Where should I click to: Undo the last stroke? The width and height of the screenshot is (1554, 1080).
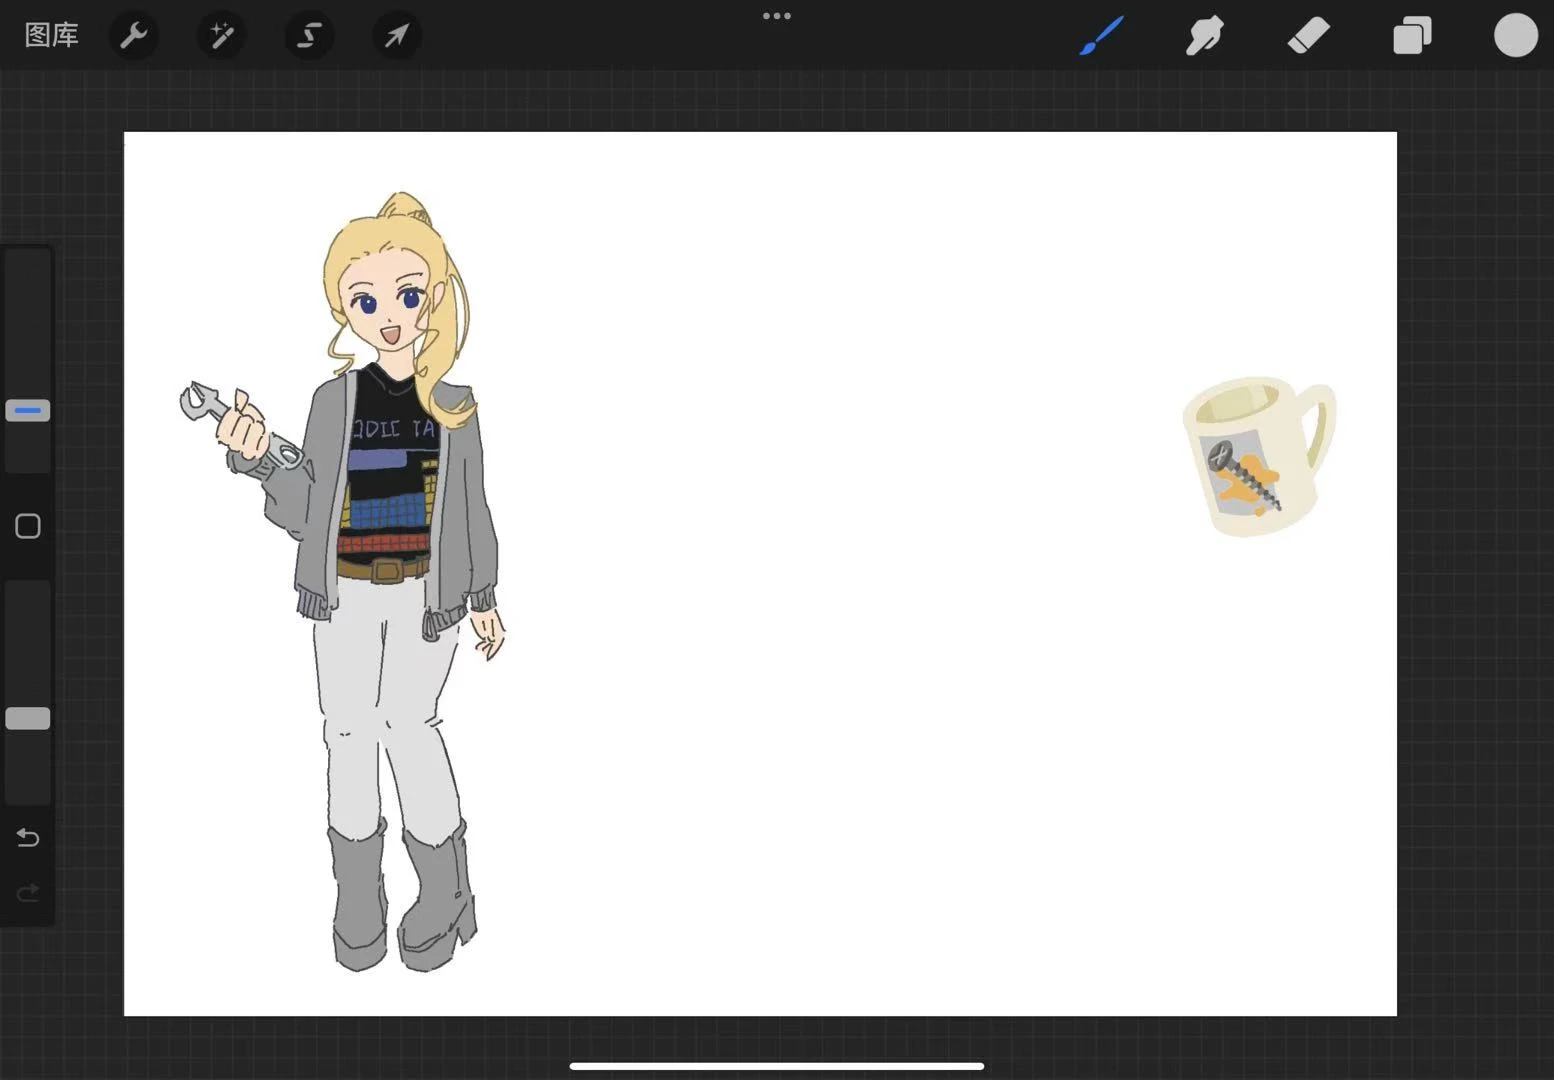pyautogui.click(x=28, y=837)
